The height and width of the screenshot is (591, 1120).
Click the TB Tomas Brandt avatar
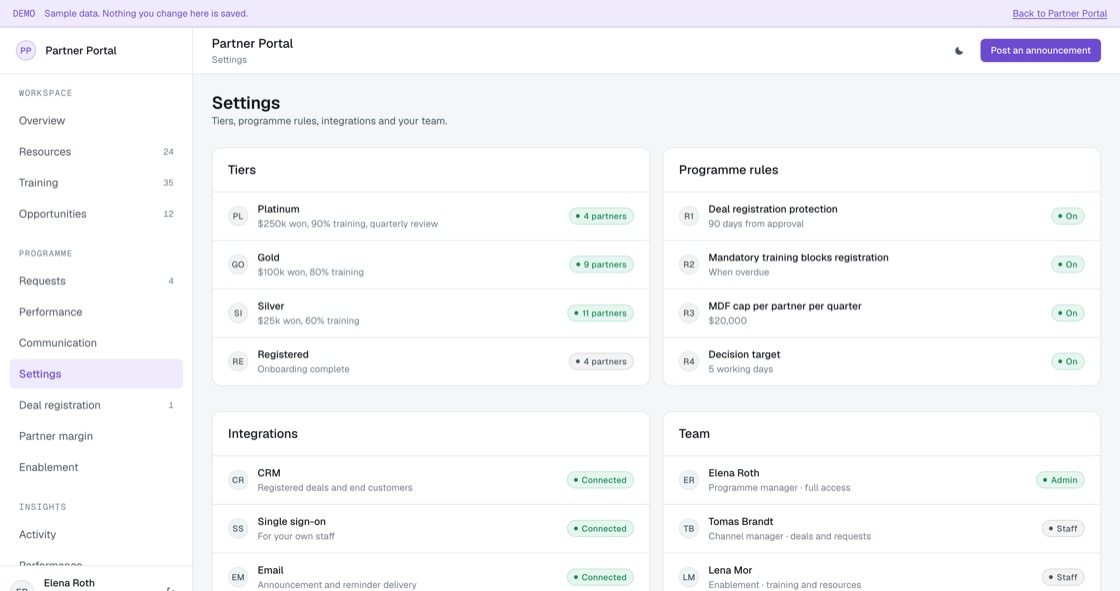point(689,529)
